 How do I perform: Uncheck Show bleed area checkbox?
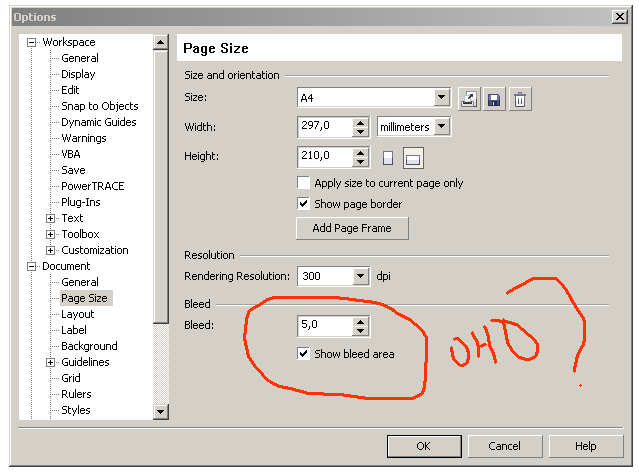pyautogui.click(x=304, y=354)
